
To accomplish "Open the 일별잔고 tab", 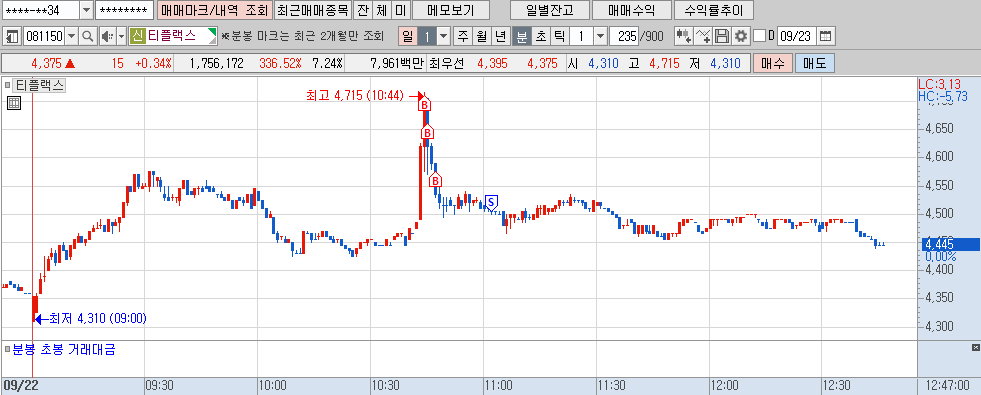I will 550,10.
